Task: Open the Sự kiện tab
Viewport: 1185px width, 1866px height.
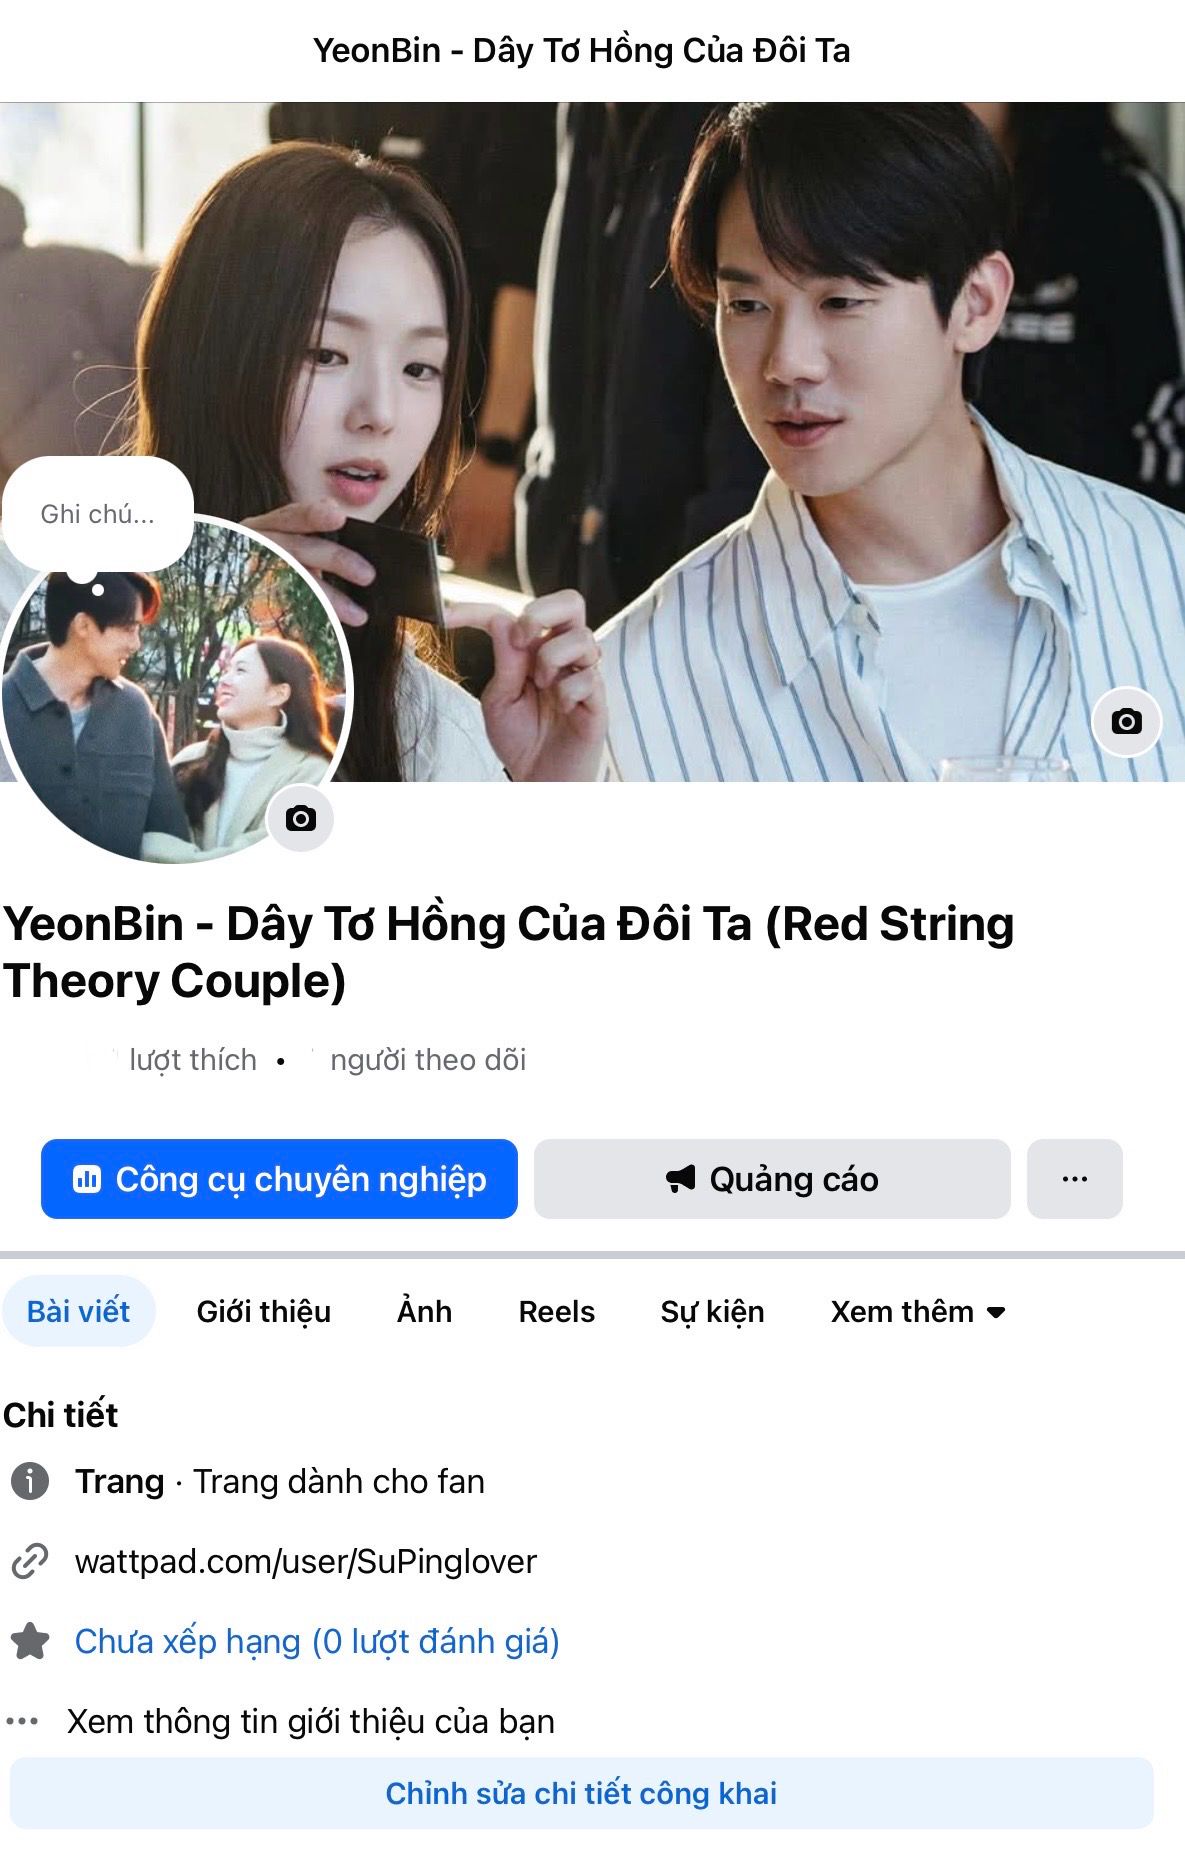Action: tap(712, 1311)
